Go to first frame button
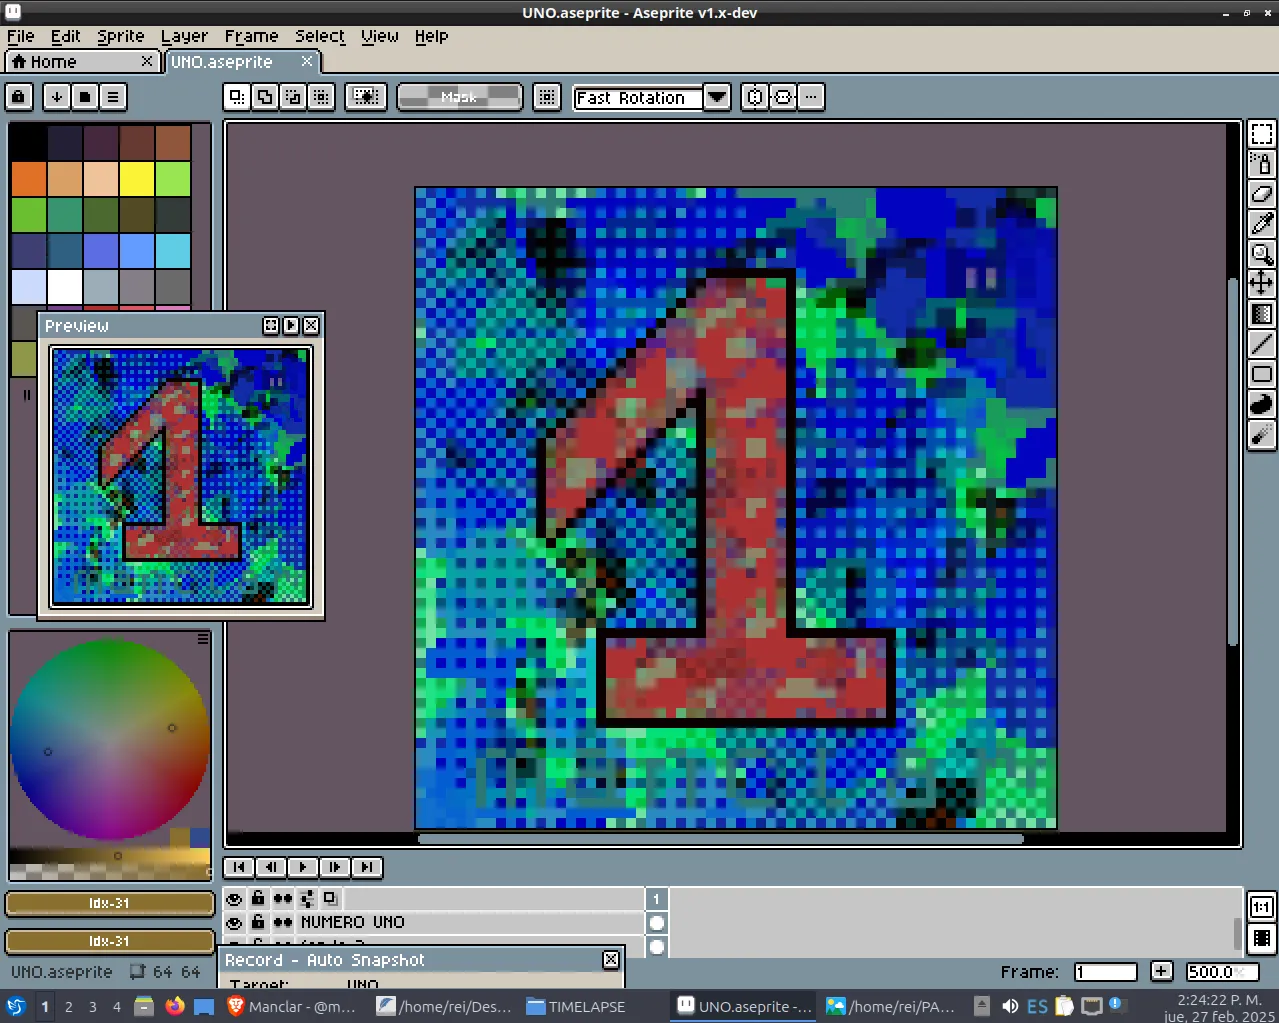 (239, 867)
